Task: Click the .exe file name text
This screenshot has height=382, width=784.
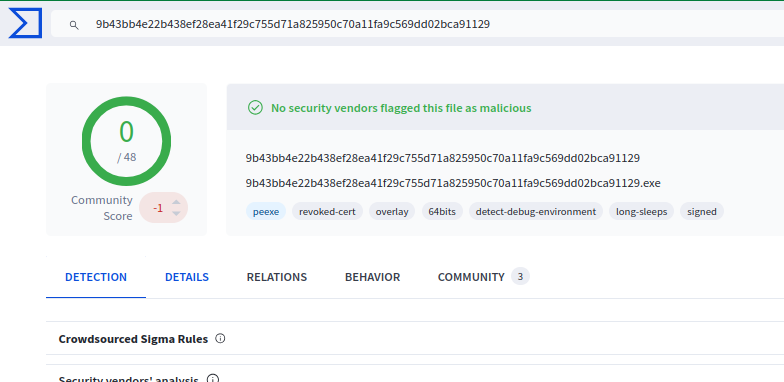Action: 453,183
